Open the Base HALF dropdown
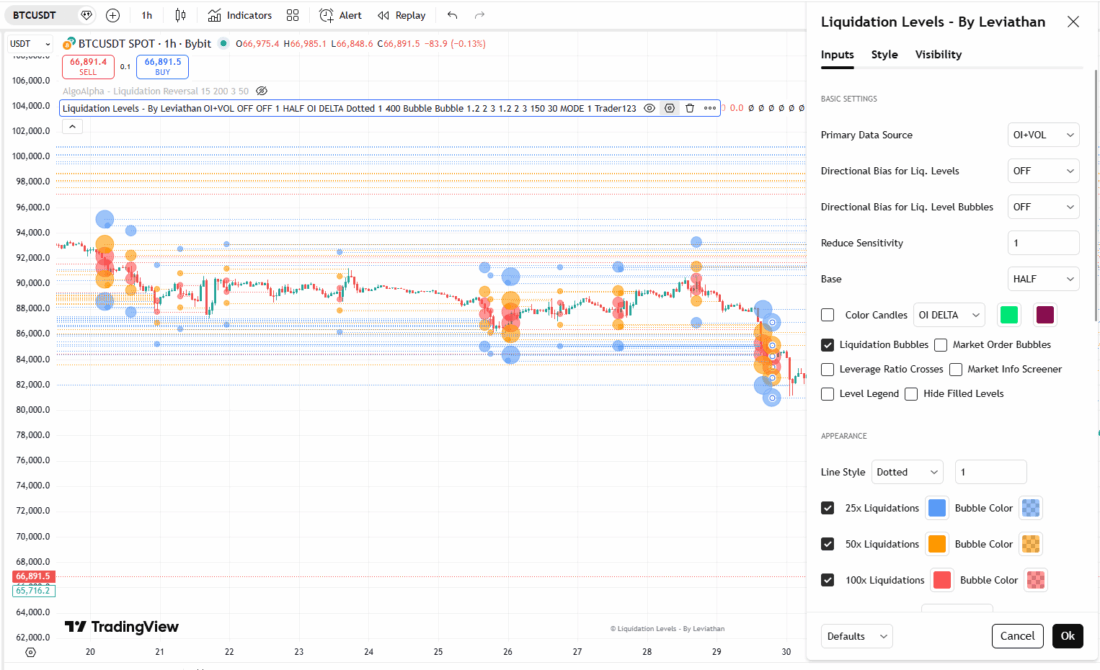Viewport: 1100px width, 670px height. [x=1043, y=279]
